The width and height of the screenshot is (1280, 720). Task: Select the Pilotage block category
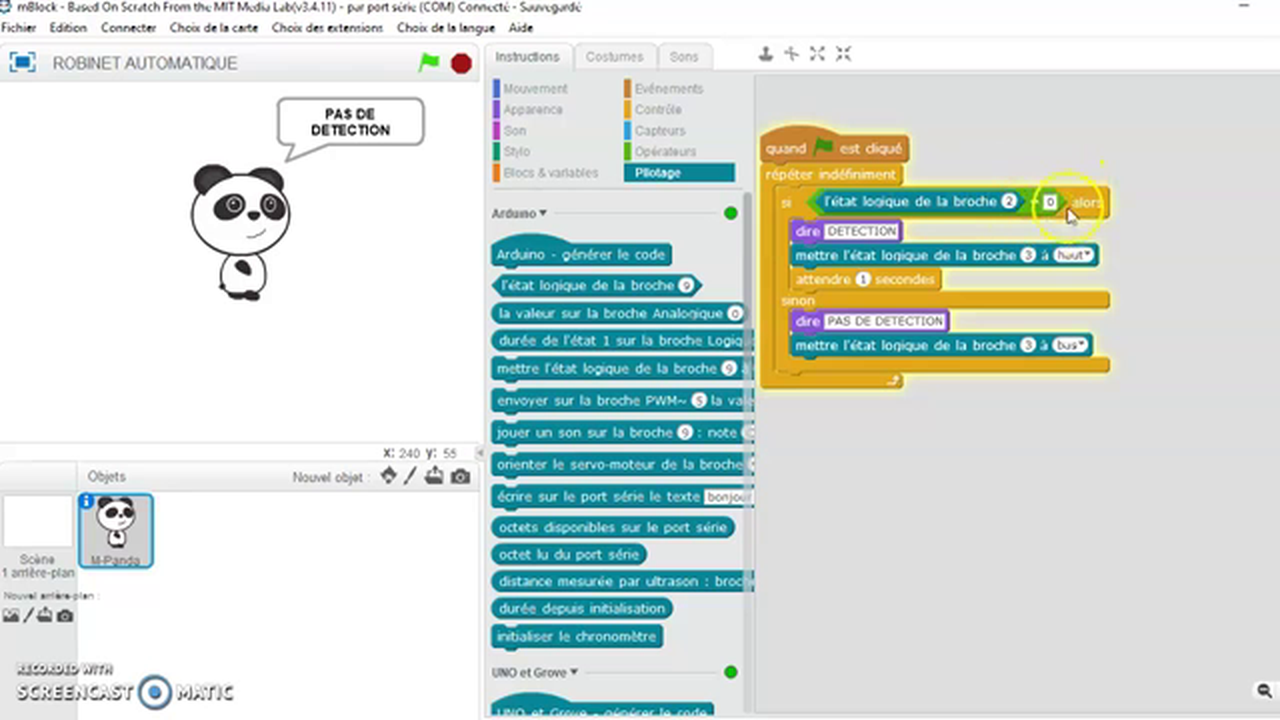pyautogui.click(x=657, y=172)
